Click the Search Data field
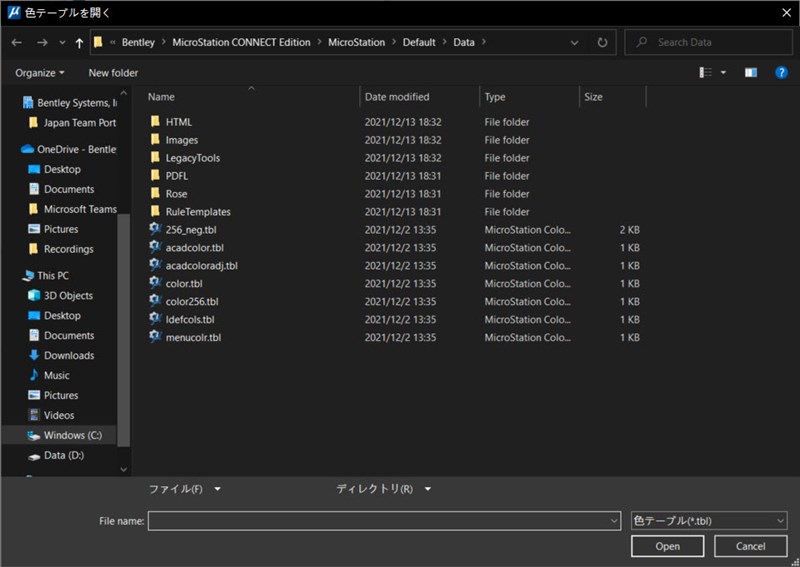 pos(708,42)
